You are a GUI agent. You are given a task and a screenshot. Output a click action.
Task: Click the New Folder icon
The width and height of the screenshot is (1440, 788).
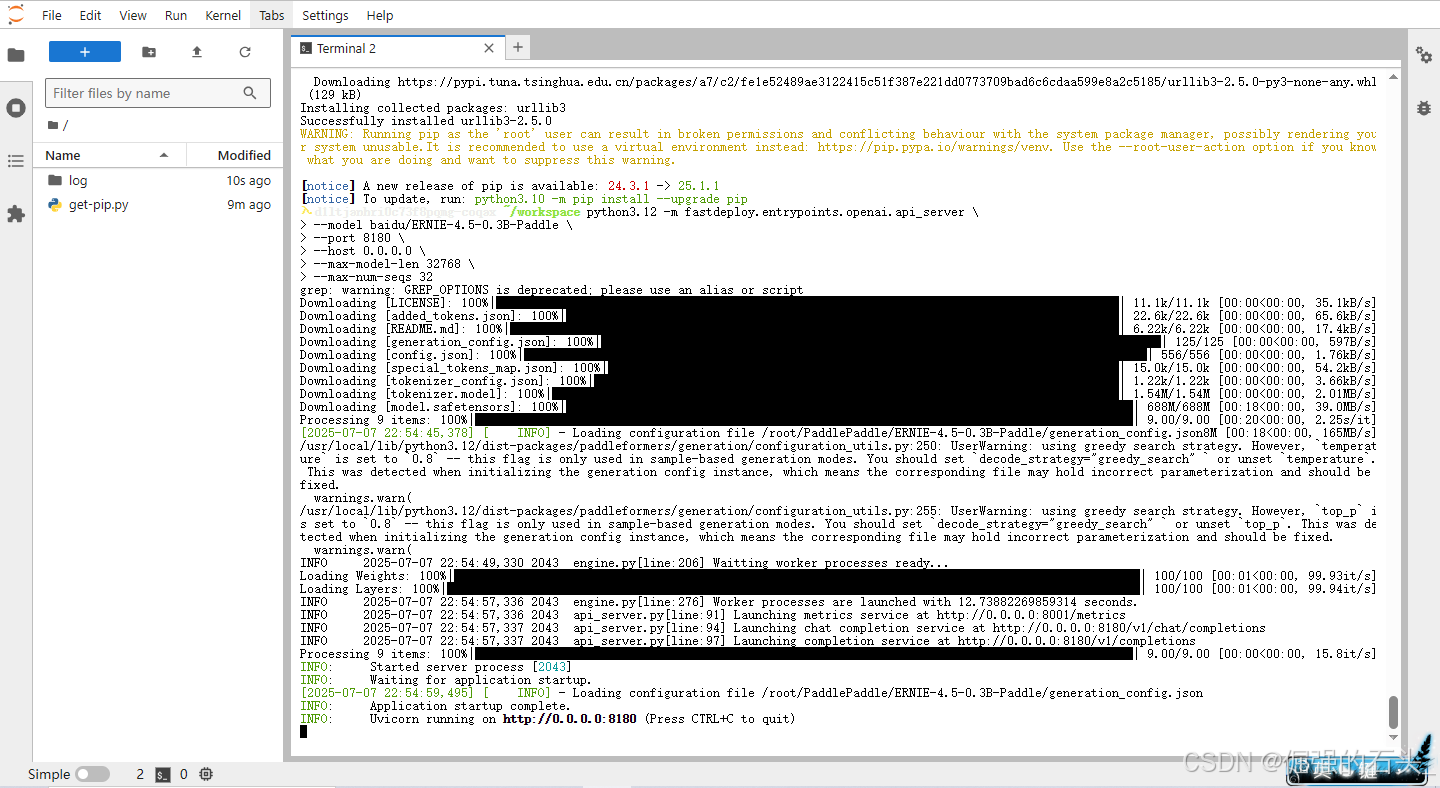click(x=149, y=52)
